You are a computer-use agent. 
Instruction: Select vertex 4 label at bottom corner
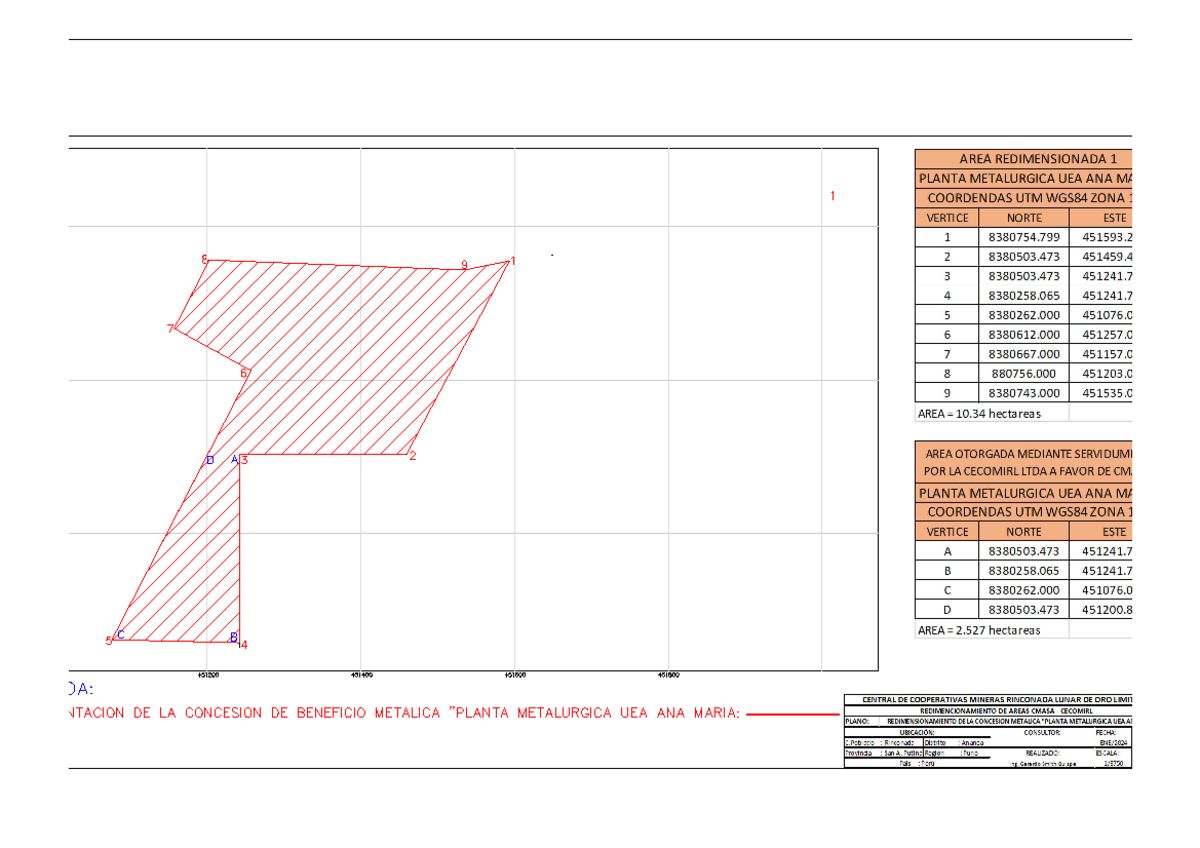click(243, 644)
